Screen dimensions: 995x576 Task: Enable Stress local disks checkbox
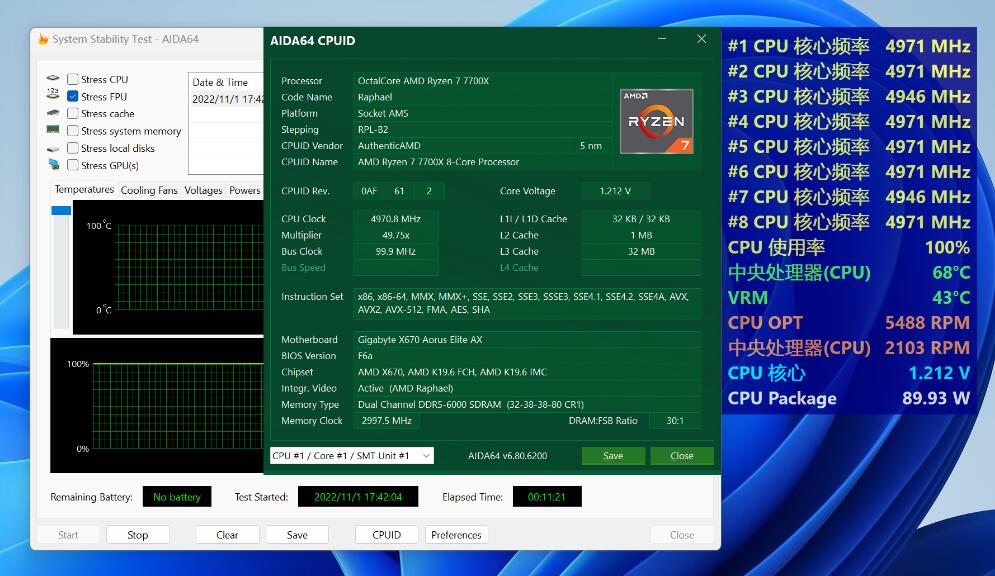tap(73, 148)
